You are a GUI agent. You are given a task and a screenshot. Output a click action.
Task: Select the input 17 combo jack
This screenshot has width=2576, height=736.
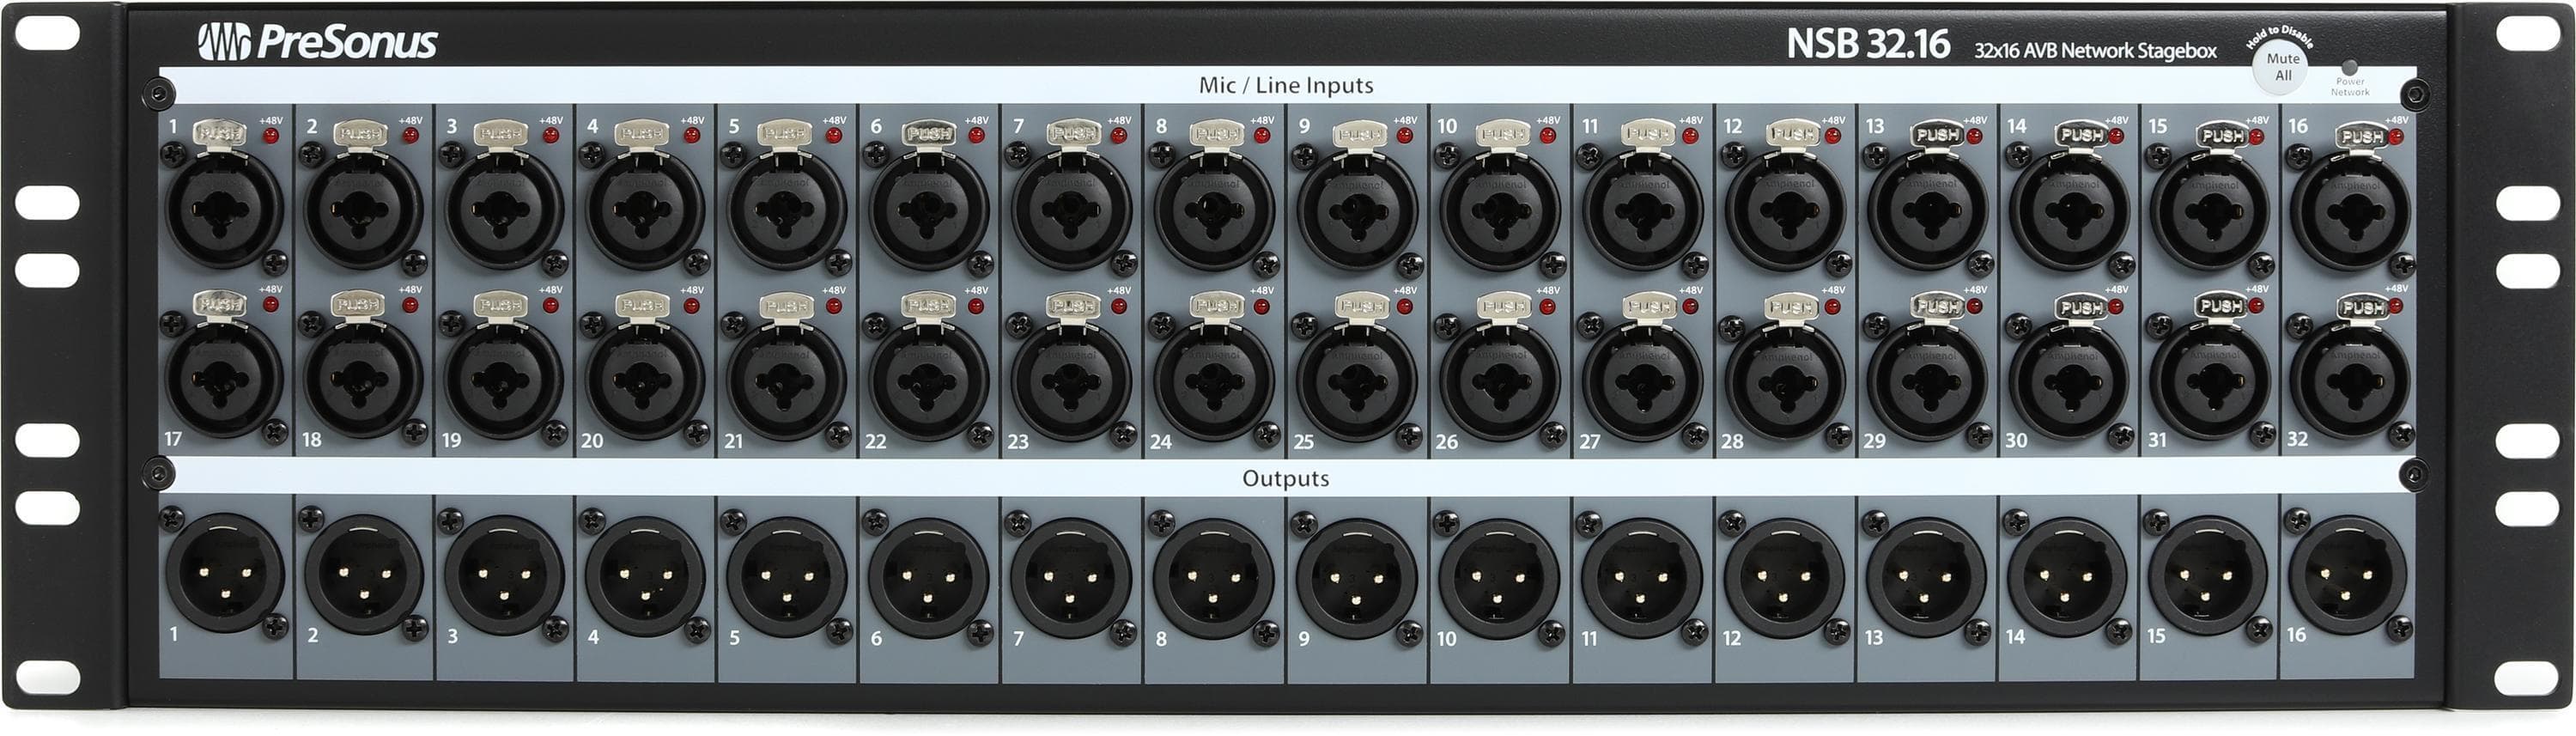tap(224, 379)
